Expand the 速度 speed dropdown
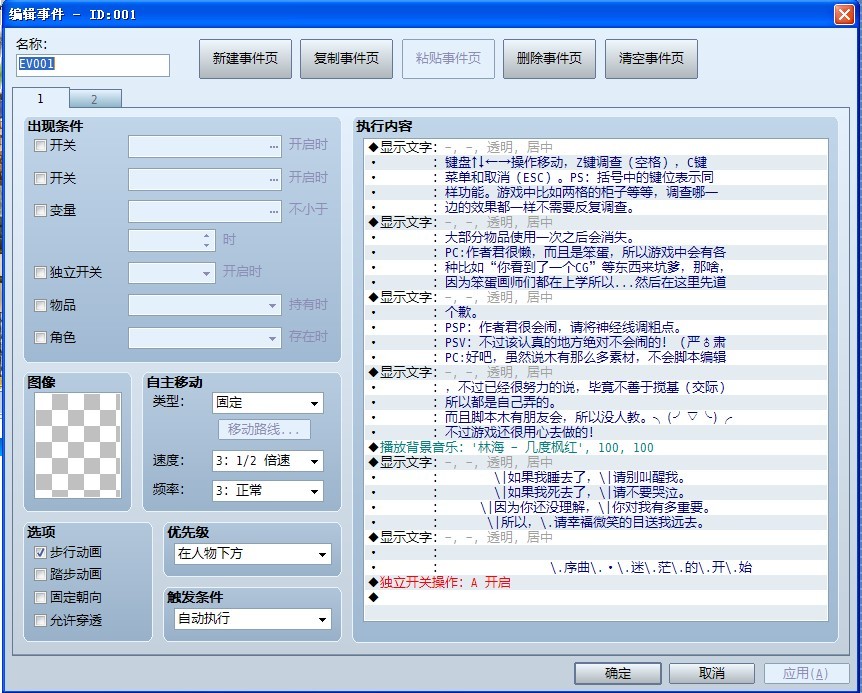862x693 pixels. (268, 461)
